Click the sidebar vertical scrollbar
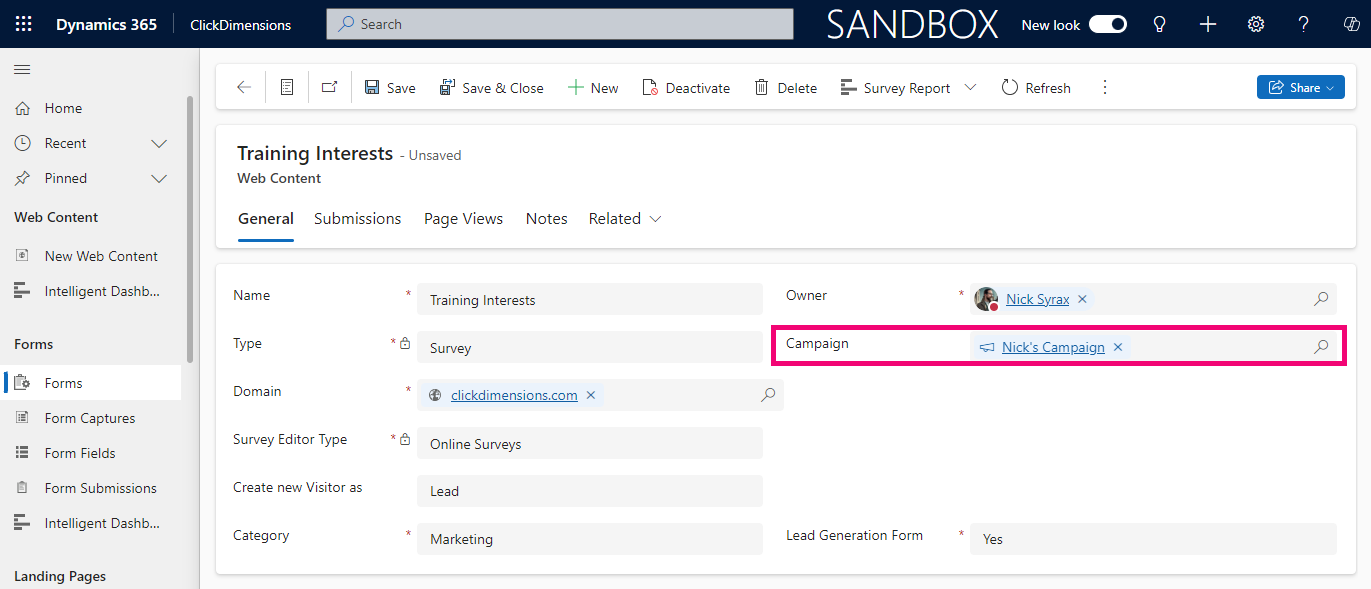 point(190,230)
